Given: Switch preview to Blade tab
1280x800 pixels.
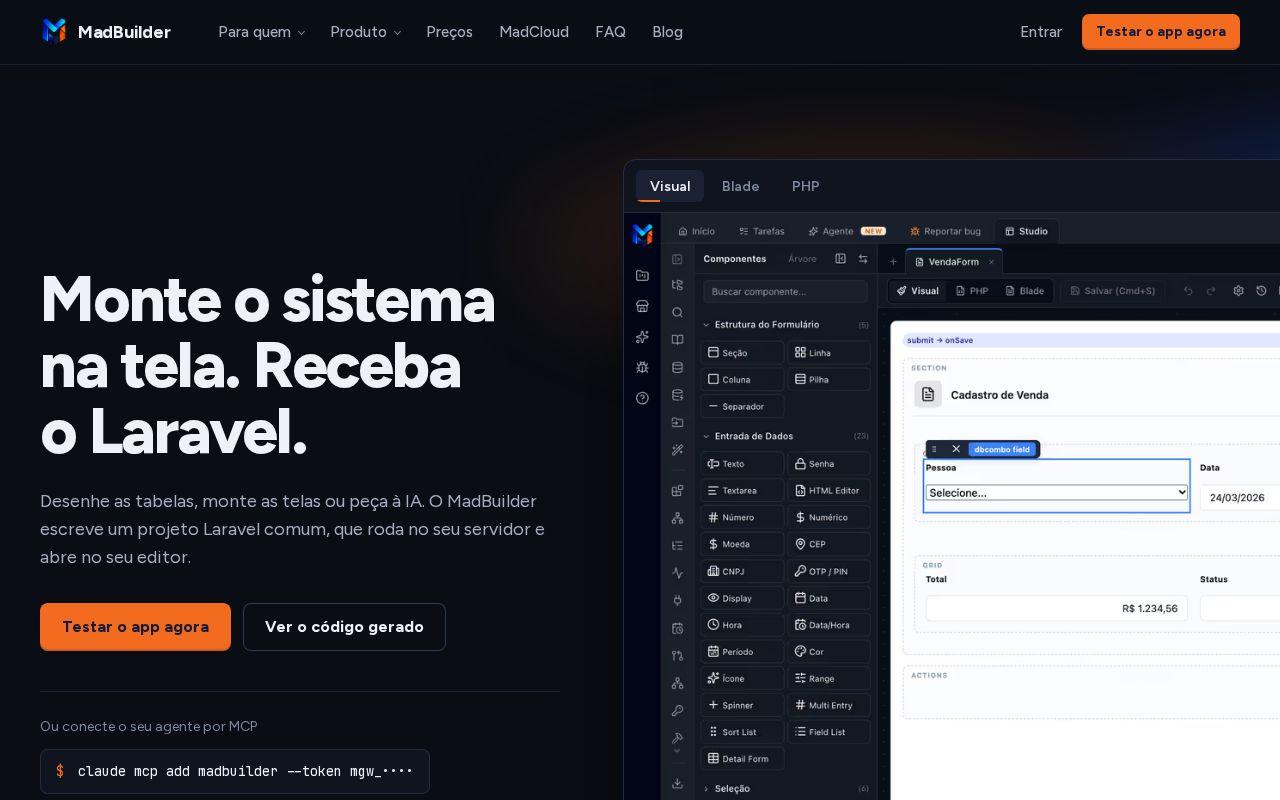Looking at the screenshot, I should point(741,186).
